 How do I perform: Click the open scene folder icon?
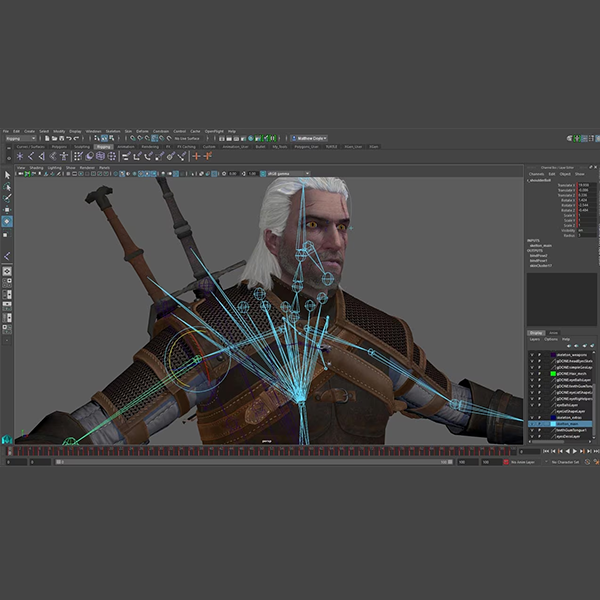[54, 138]
